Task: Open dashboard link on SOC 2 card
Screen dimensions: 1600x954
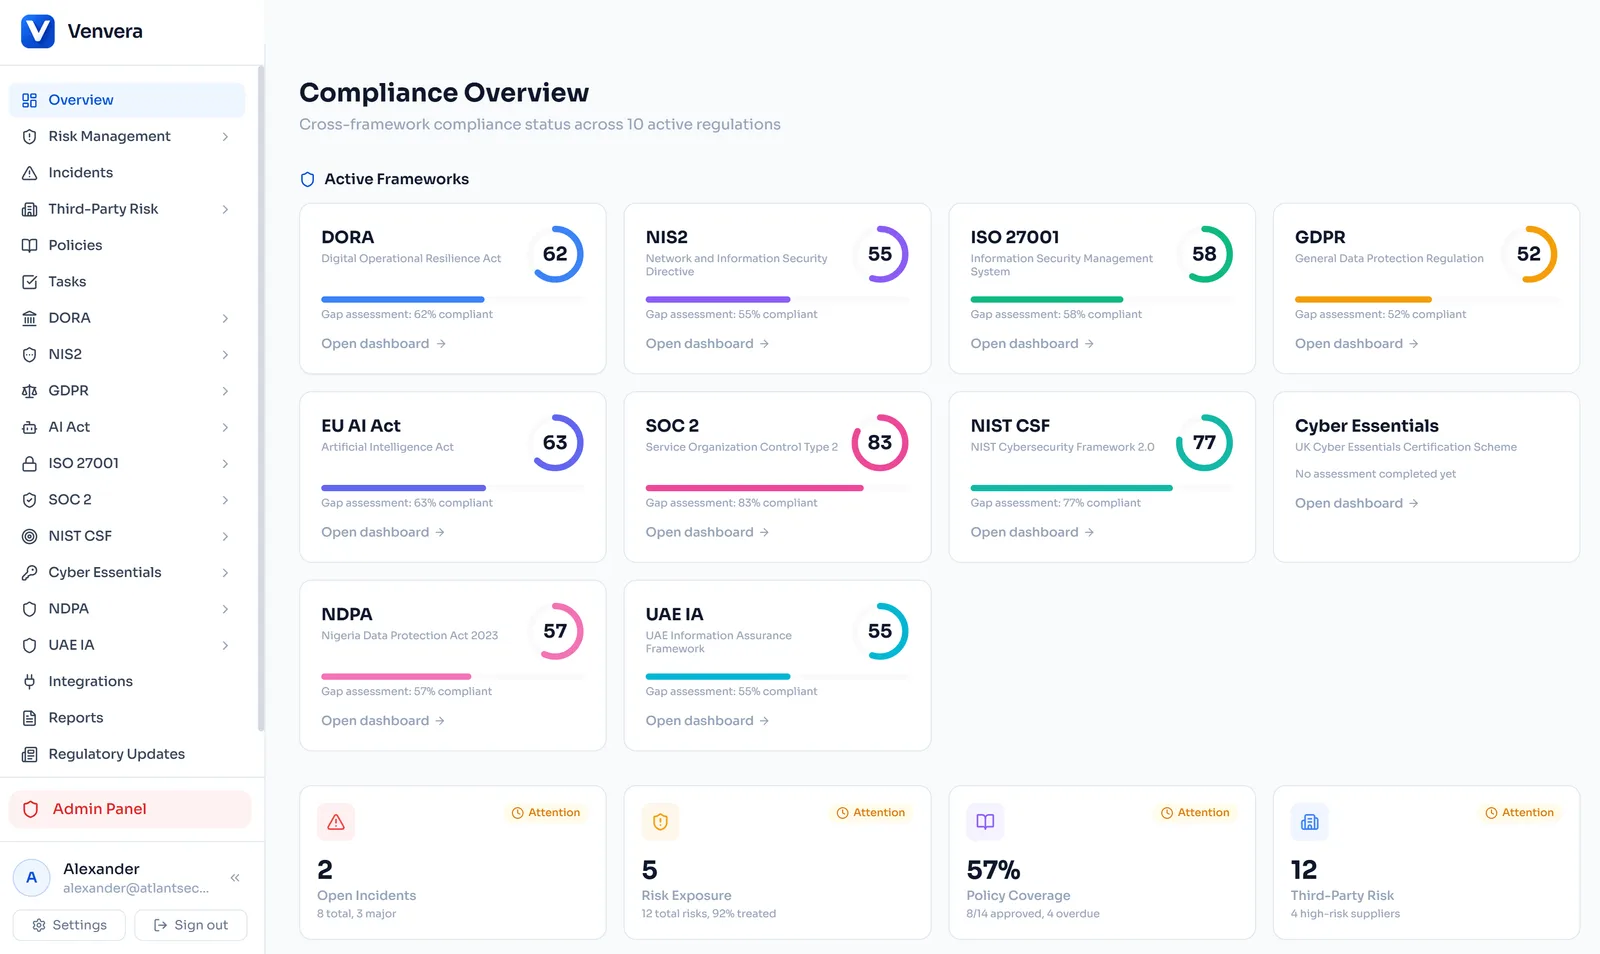Action: coord(708,532)
